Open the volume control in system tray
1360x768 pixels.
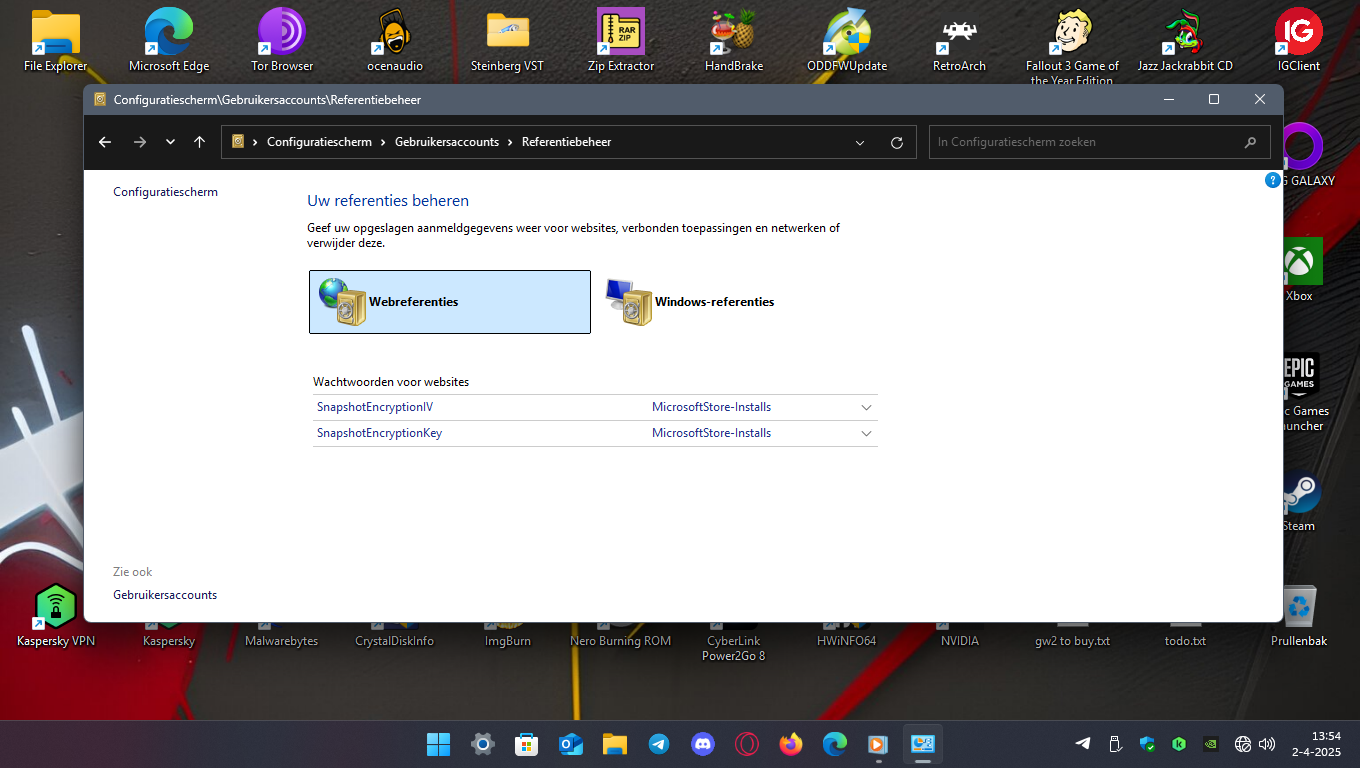click(x=1267, y=744)
